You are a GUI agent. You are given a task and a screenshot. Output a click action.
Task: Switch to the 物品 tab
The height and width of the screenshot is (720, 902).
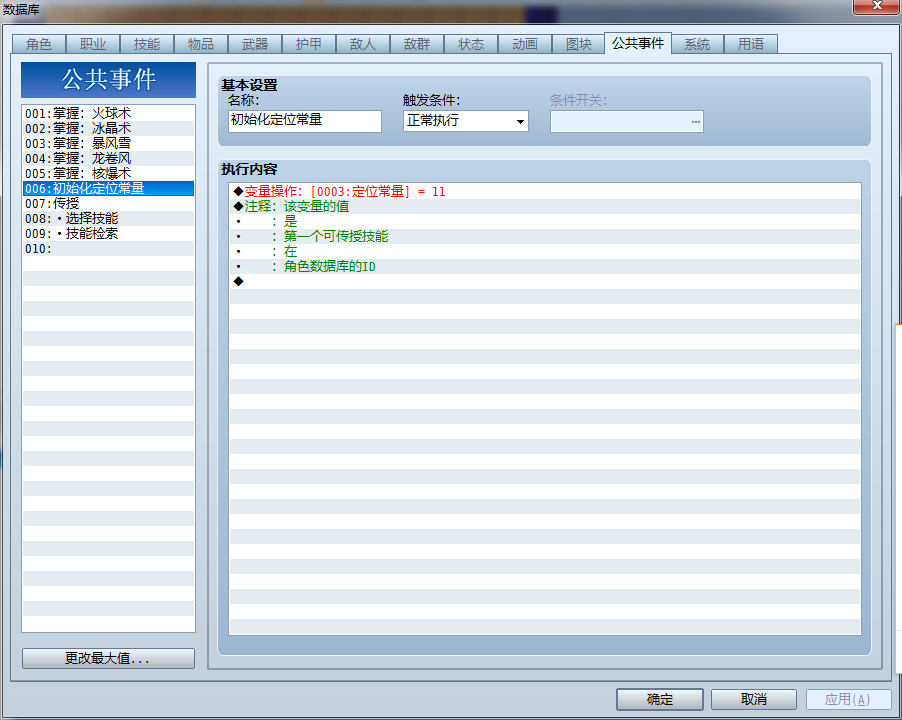(201, 44)
